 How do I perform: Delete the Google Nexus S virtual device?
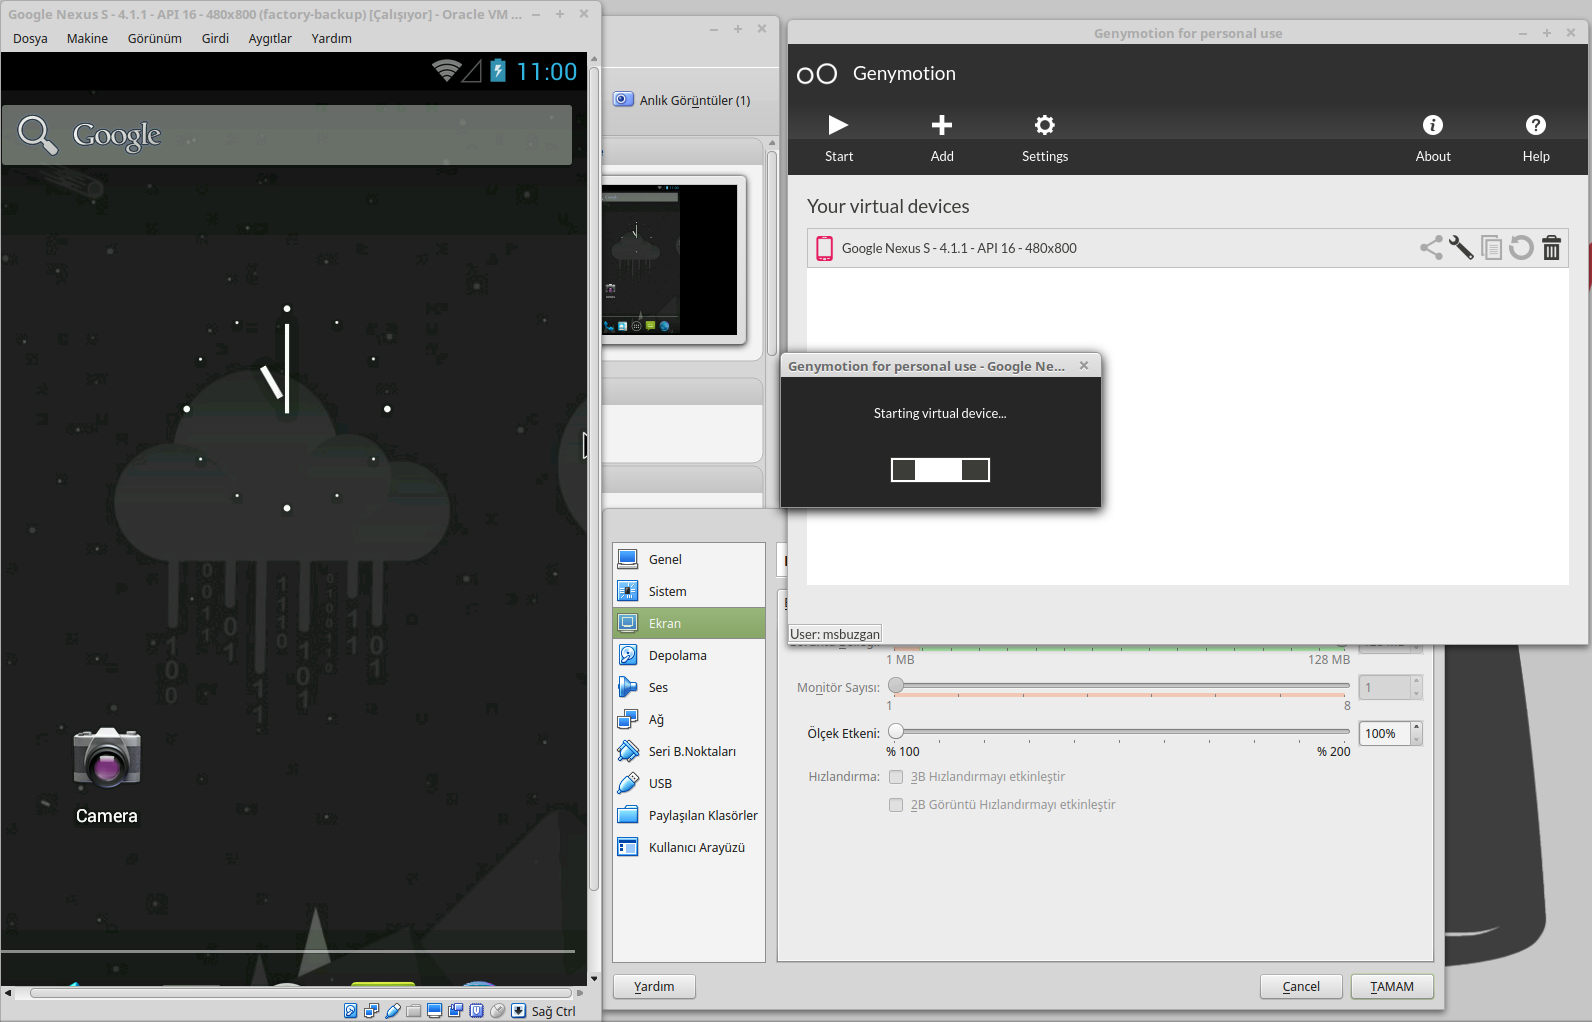click(x=1551, y=248)
